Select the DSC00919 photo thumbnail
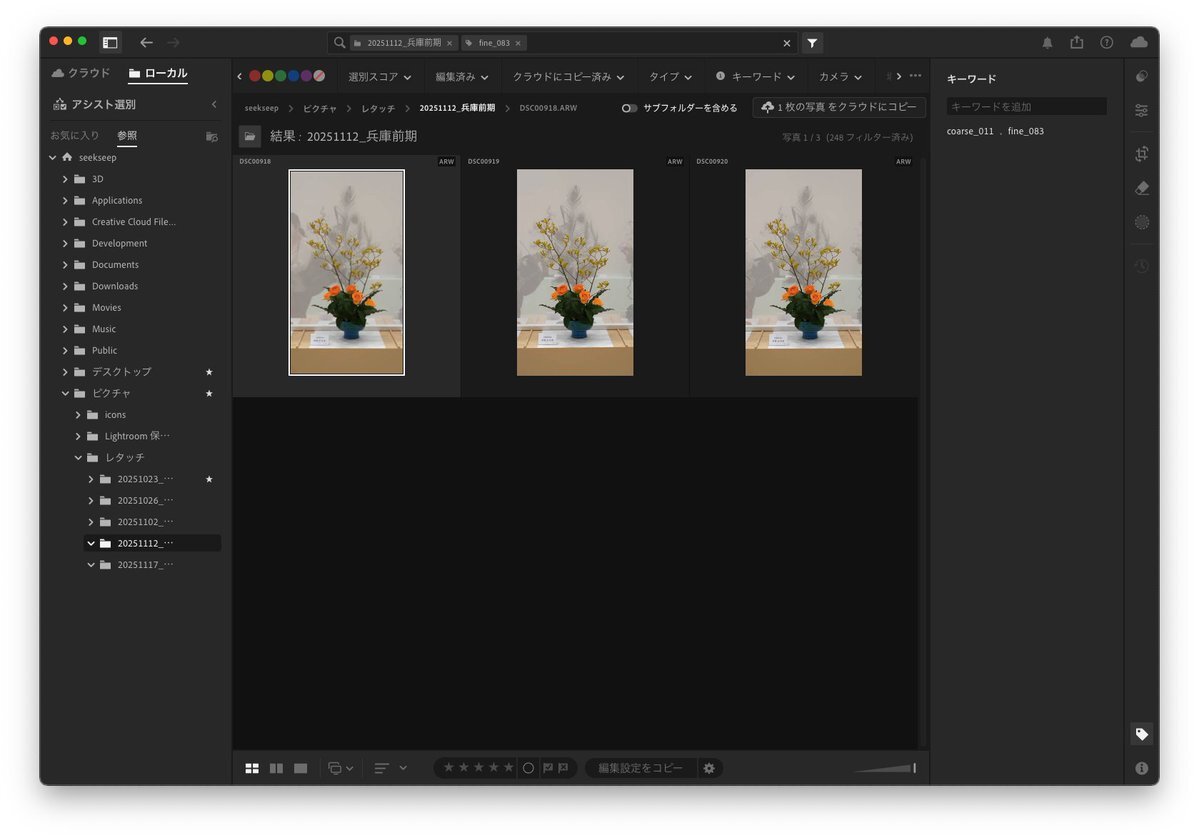The height and width of the screenshot is (838, 1199). 575,272
